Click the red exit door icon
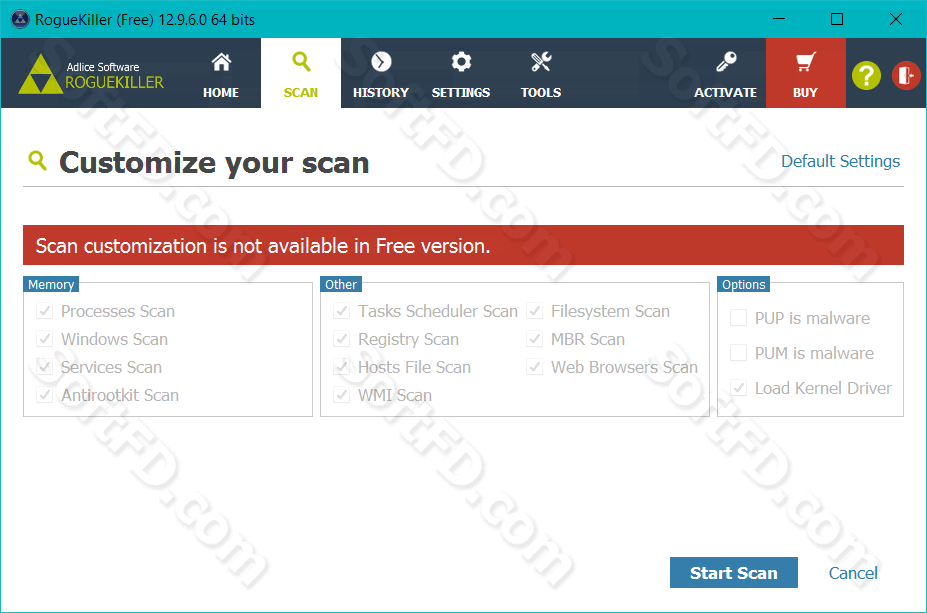 [906, 76]
